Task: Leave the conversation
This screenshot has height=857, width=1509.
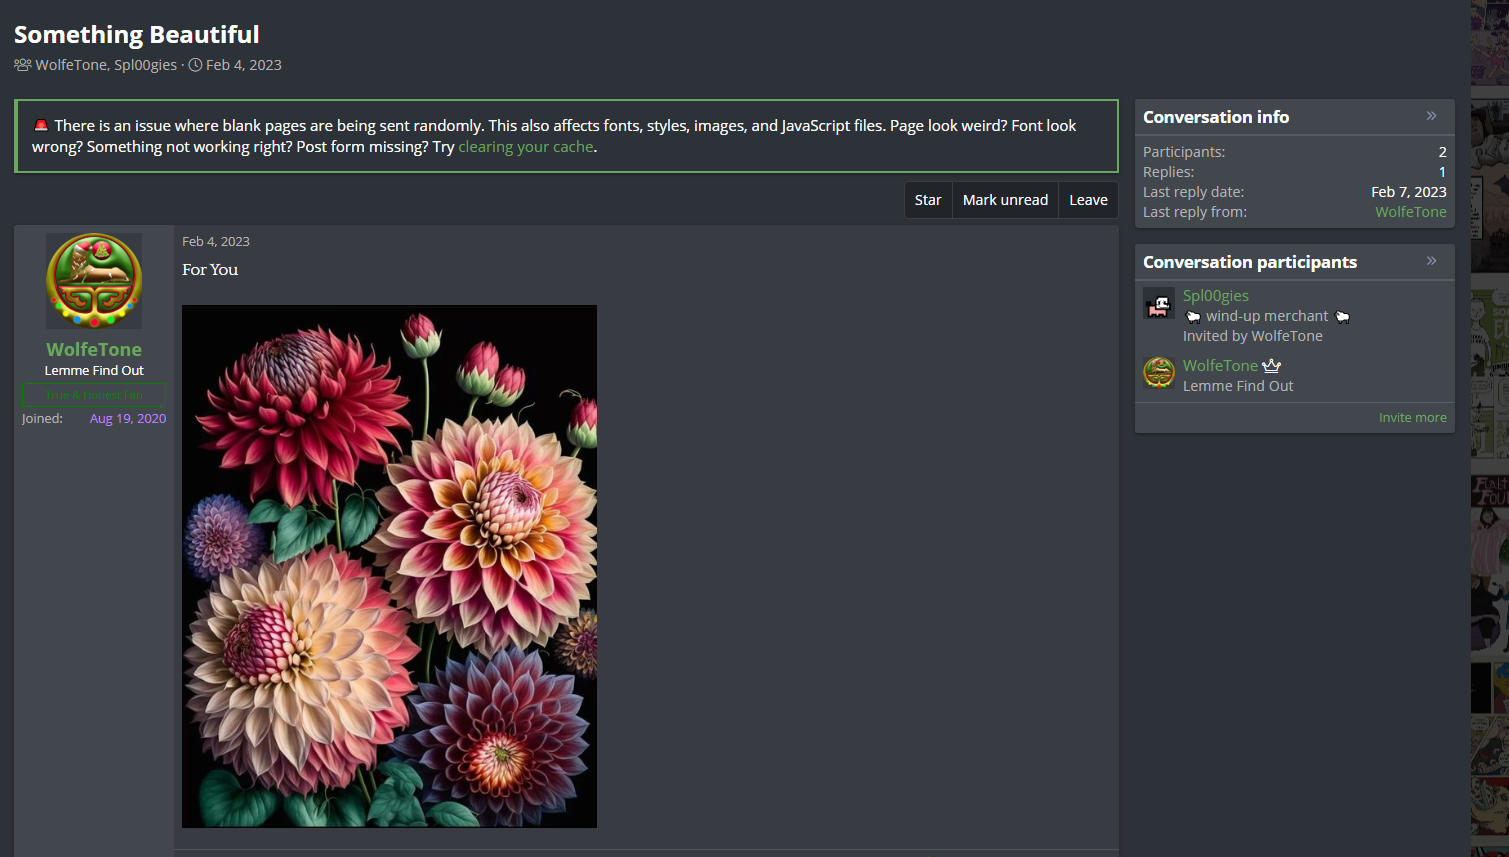Action: pos(1088,200)
